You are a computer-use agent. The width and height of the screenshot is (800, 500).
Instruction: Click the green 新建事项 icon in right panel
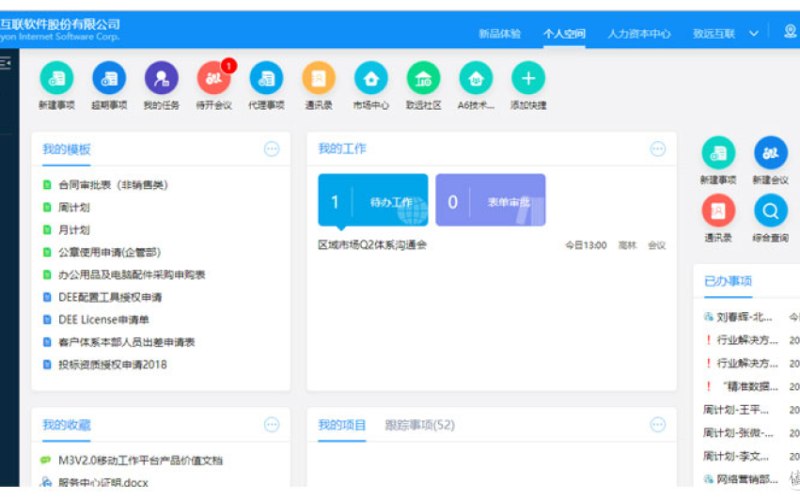pyautogui.click(x=718, y=153)
